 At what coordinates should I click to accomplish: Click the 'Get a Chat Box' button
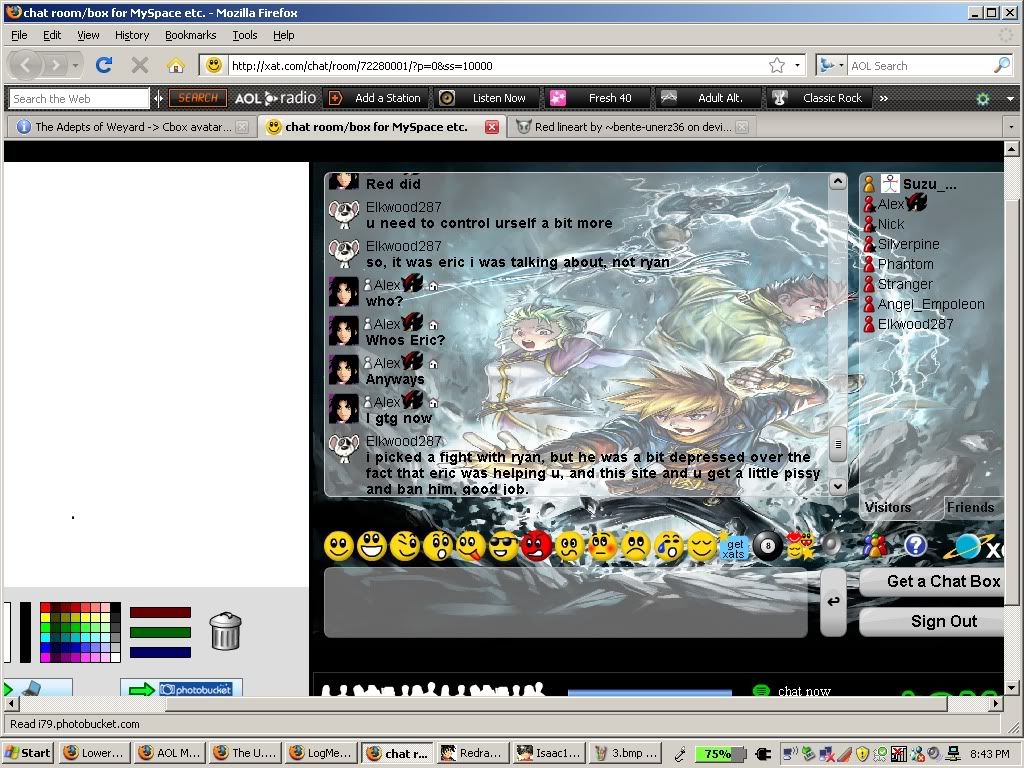coord(942,581)
